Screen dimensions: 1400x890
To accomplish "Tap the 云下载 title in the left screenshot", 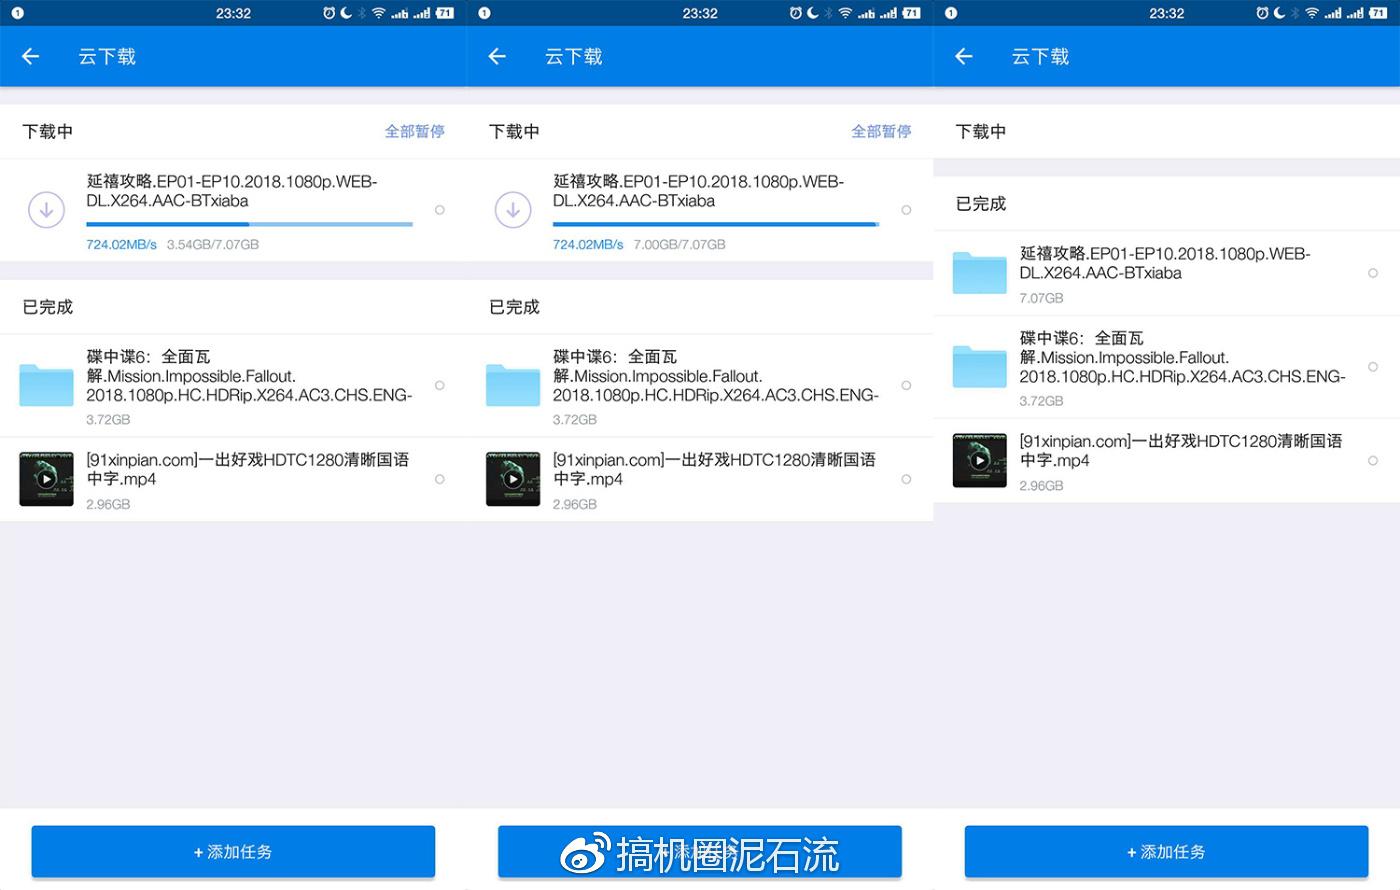I will (x=107, y=57).
